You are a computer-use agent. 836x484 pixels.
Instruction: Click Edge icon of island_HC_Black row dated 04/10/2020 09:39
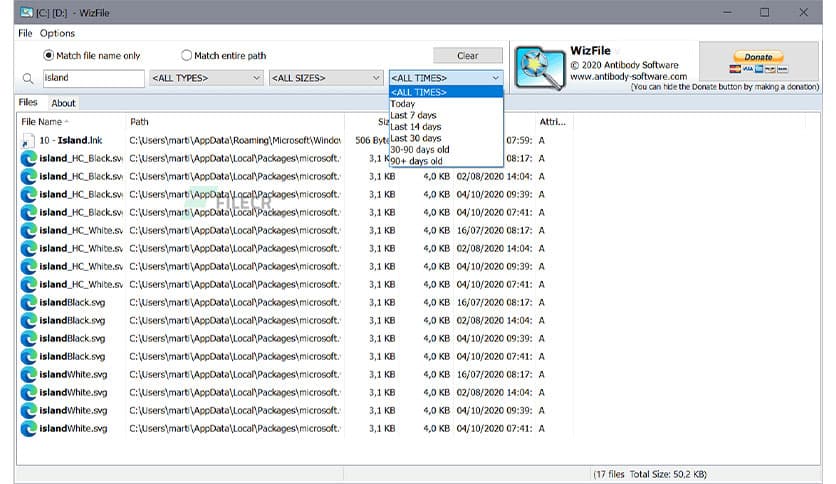pyautogui.click(x=28, y=195)
